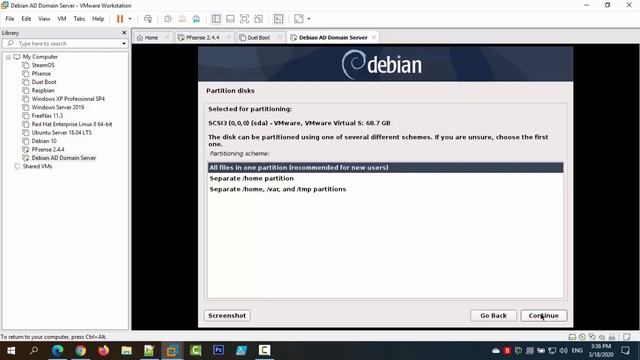640x360 pixels.
Task: Collapse the My Computer tree node
Action: click(8, 57)
